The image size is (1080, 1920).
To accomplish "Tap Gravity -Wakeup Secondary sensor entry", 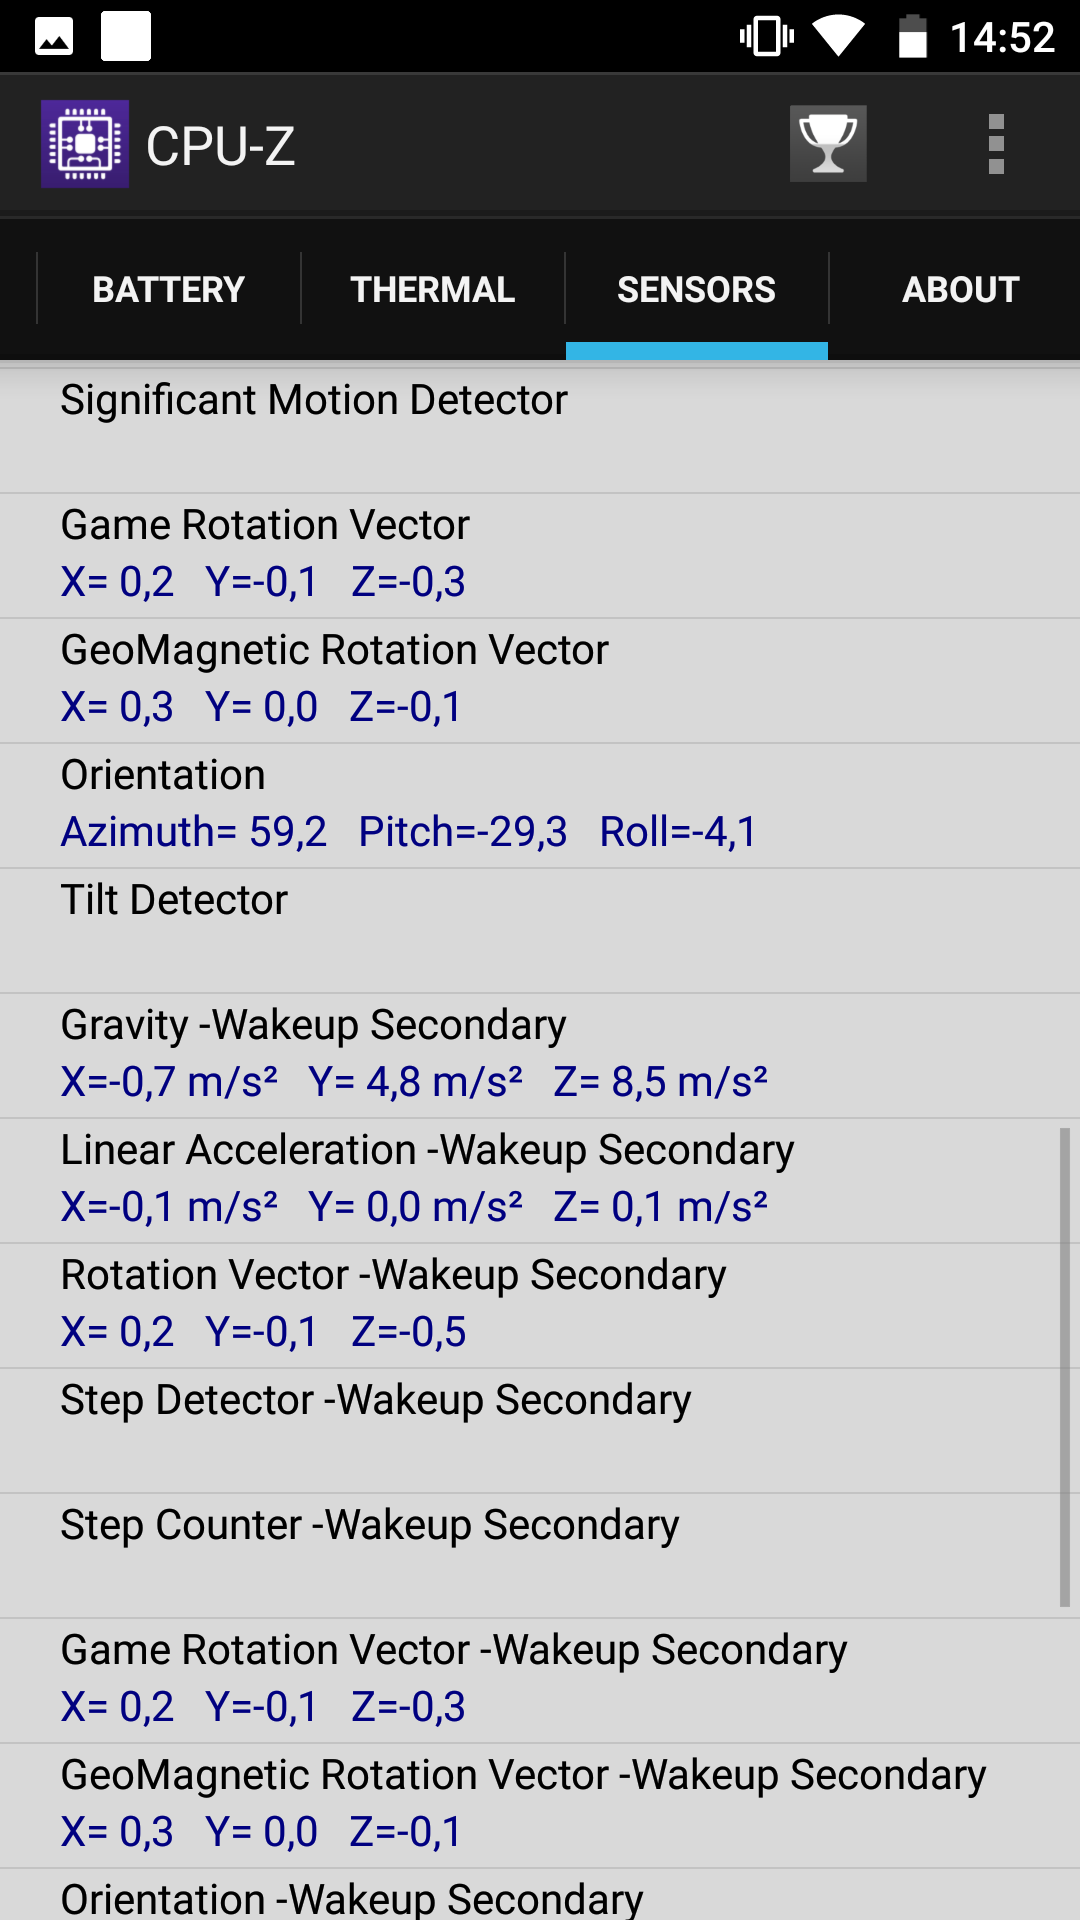I will [540, 1056].
